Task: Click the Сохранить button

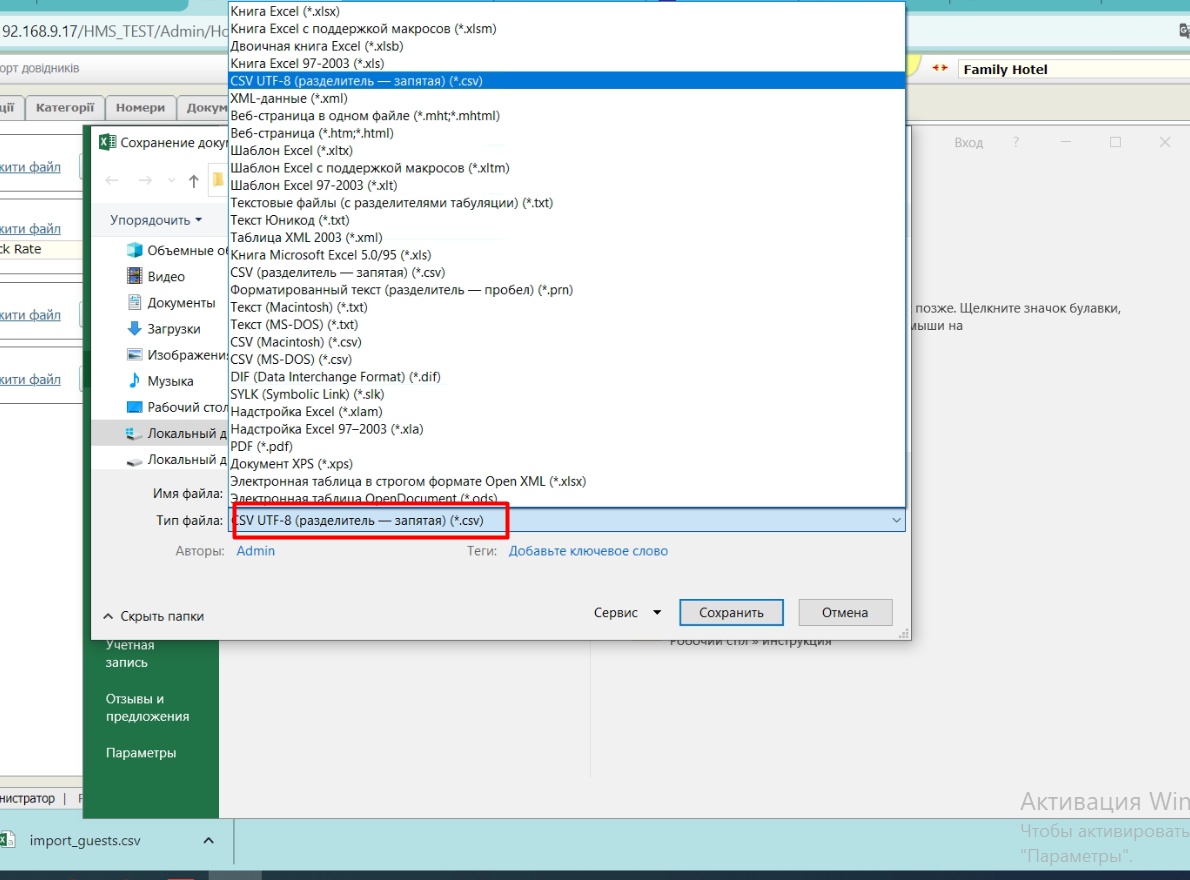Action: tap(731, 612)
